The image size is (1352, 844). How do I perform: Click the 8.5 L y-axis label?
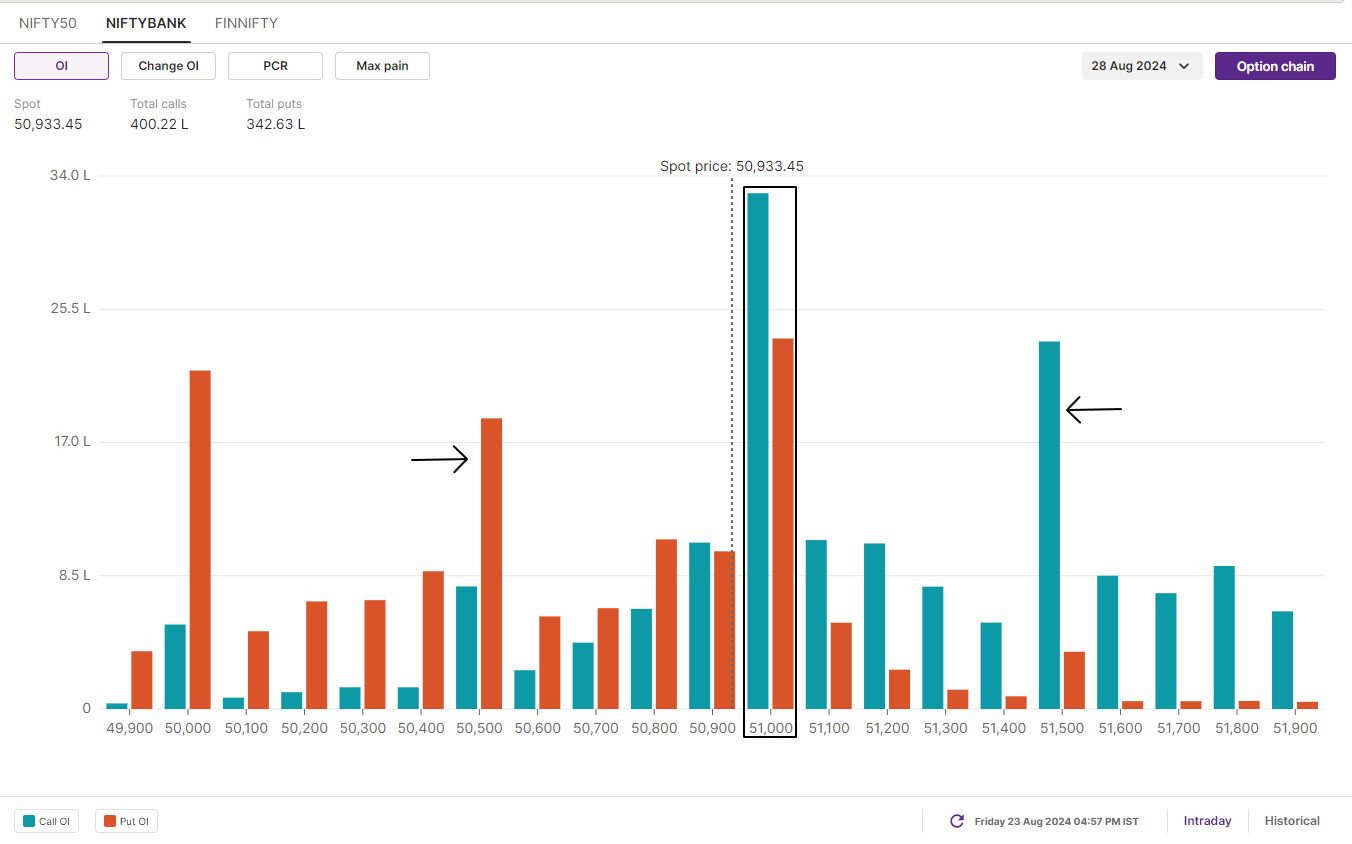click(75, 575)
